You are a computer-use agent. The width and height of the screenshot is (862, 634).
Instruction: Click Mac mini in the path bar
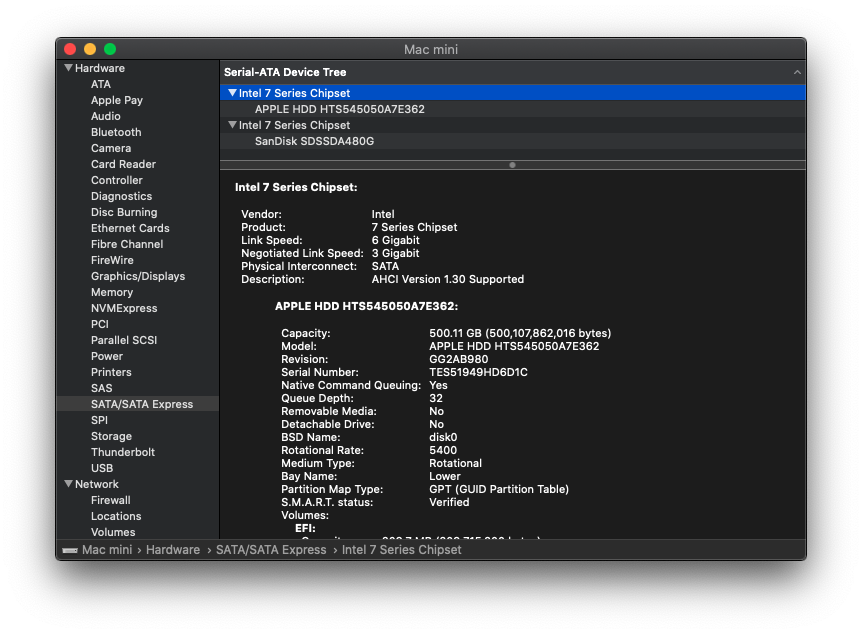tap(107, 550)
